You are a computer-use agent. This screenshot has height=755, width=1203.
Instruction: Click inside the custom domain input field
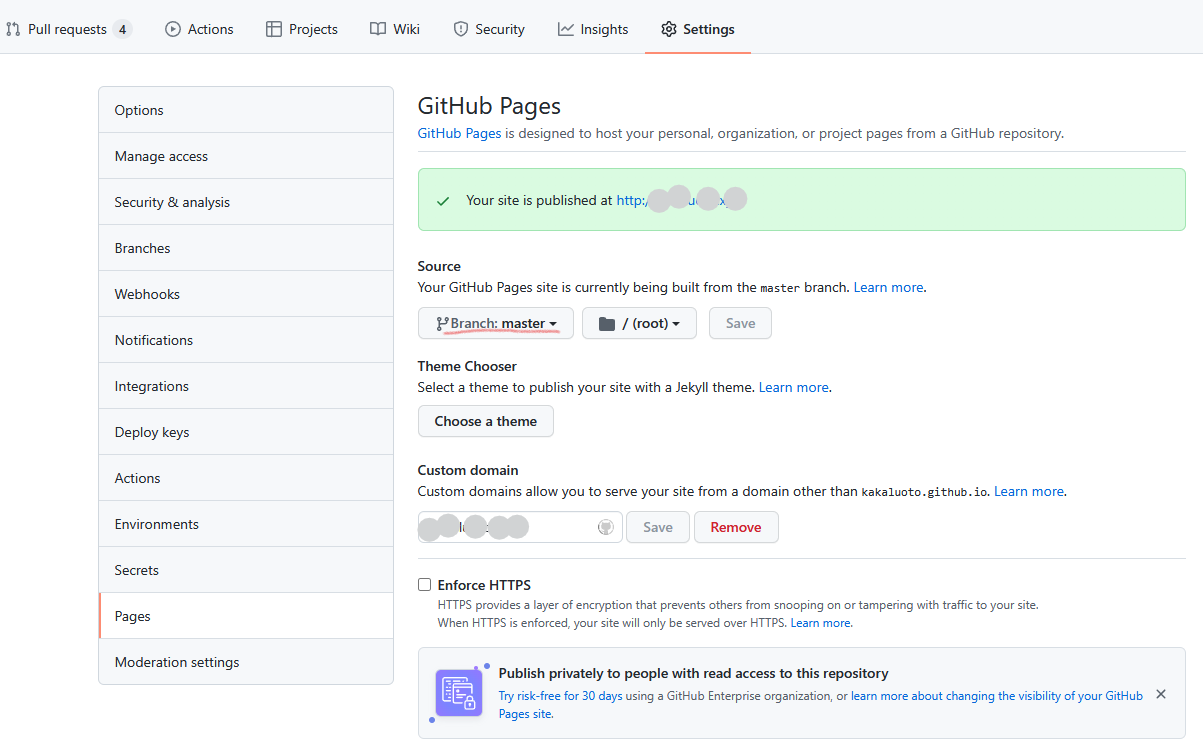coord(505,527)
